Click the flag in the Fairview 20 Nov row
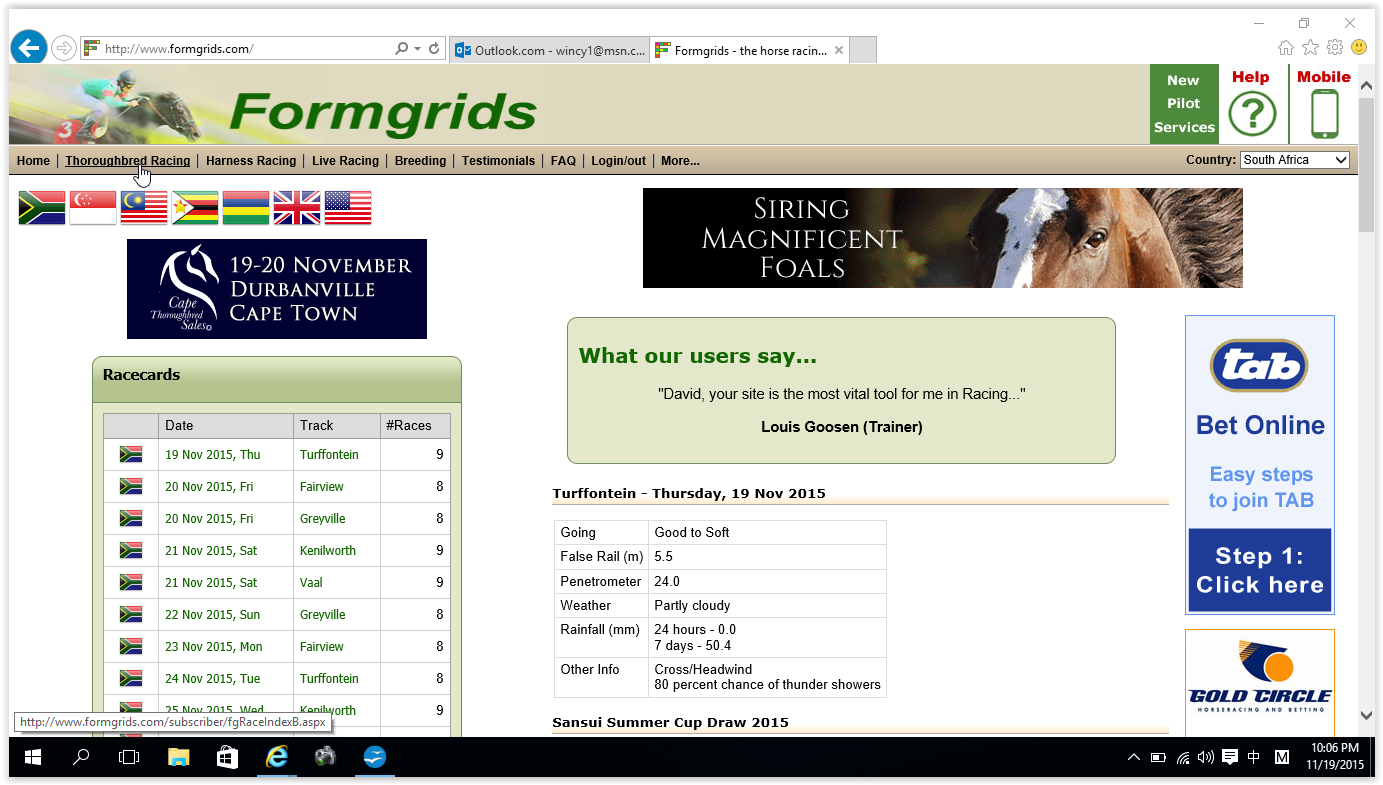1383x785 pixels. 131,486
